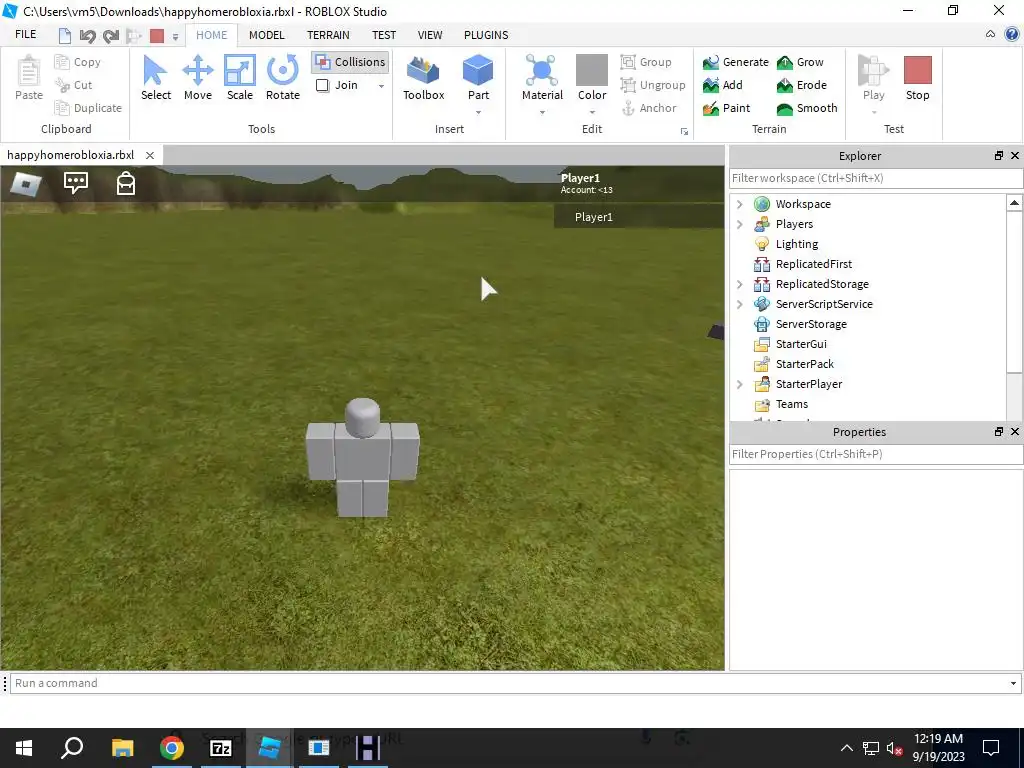
Task: Switch to the VIEW tab
Action: (x=430, y=35)
